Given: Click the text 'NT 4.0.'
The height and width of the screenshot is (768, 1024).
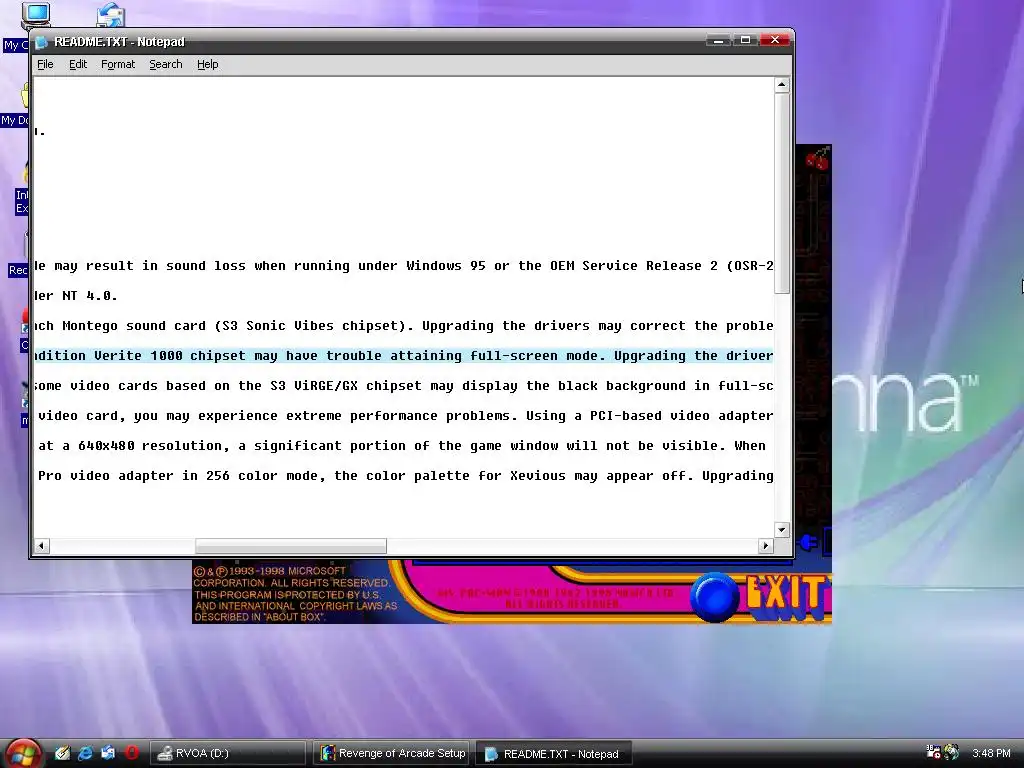Looking at the screenshot, I should 89,296.
